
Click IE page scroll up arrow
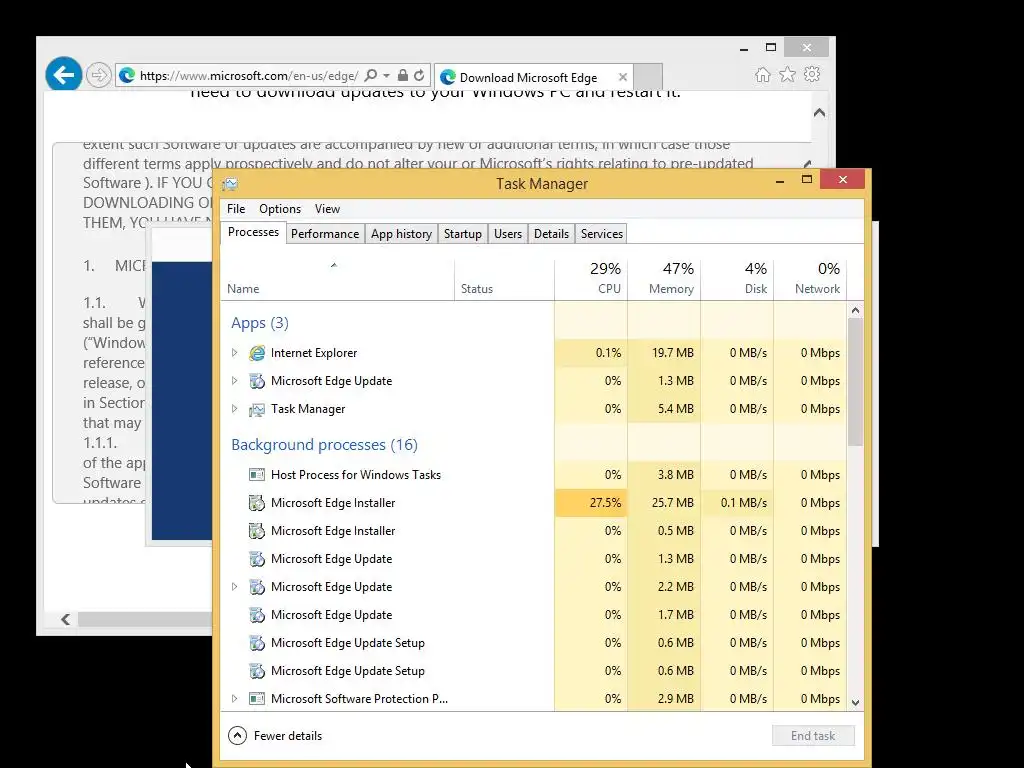click(820, 113)
